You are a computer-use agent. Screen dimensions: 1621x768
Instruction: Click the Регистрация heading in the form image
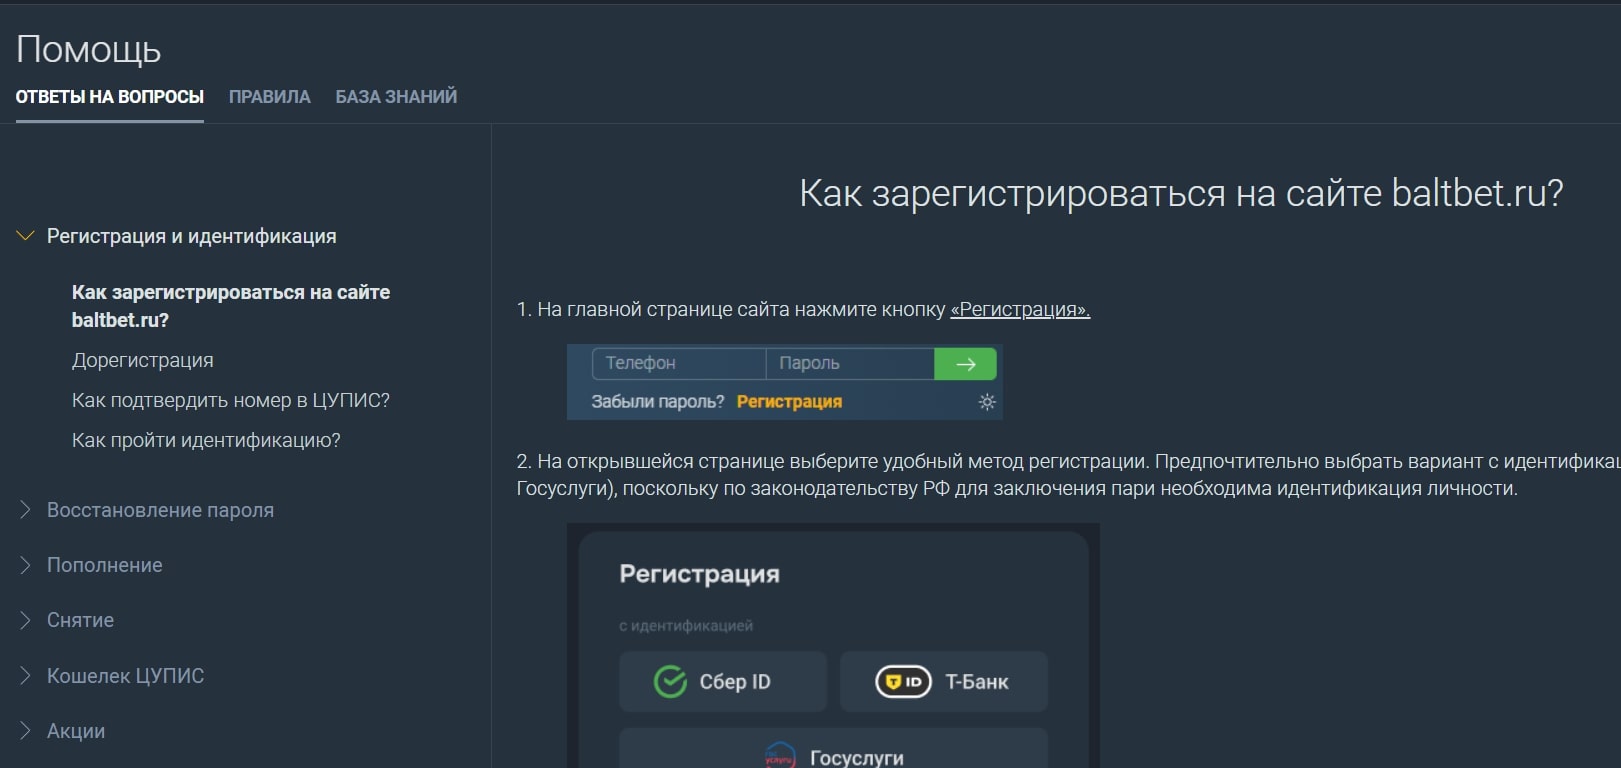[x=699, y=574]
